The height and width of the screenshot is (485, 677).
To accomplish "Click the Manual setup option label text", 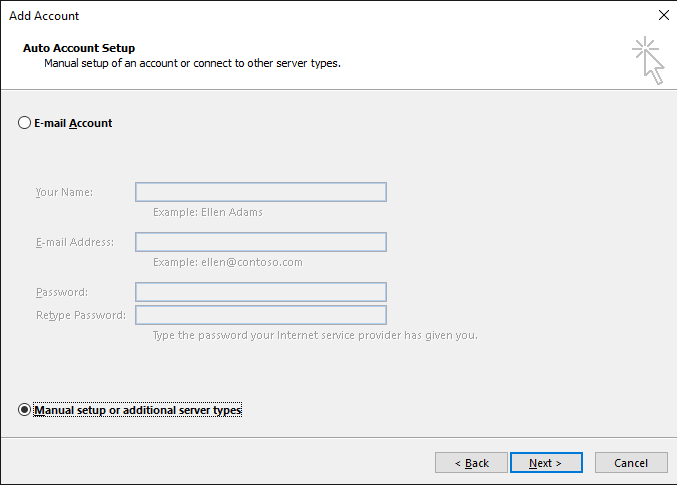I will (138, 410).
